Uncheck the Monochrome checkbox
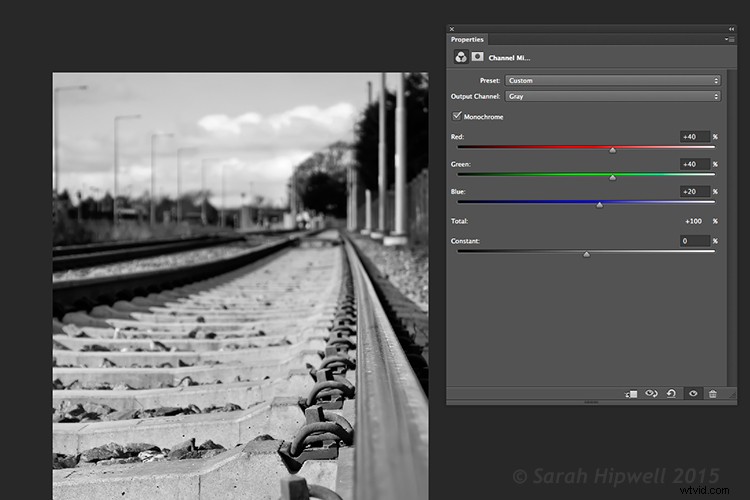Viewport: 750px width, 500px height. pyautogui.click(x=457, y=116)
